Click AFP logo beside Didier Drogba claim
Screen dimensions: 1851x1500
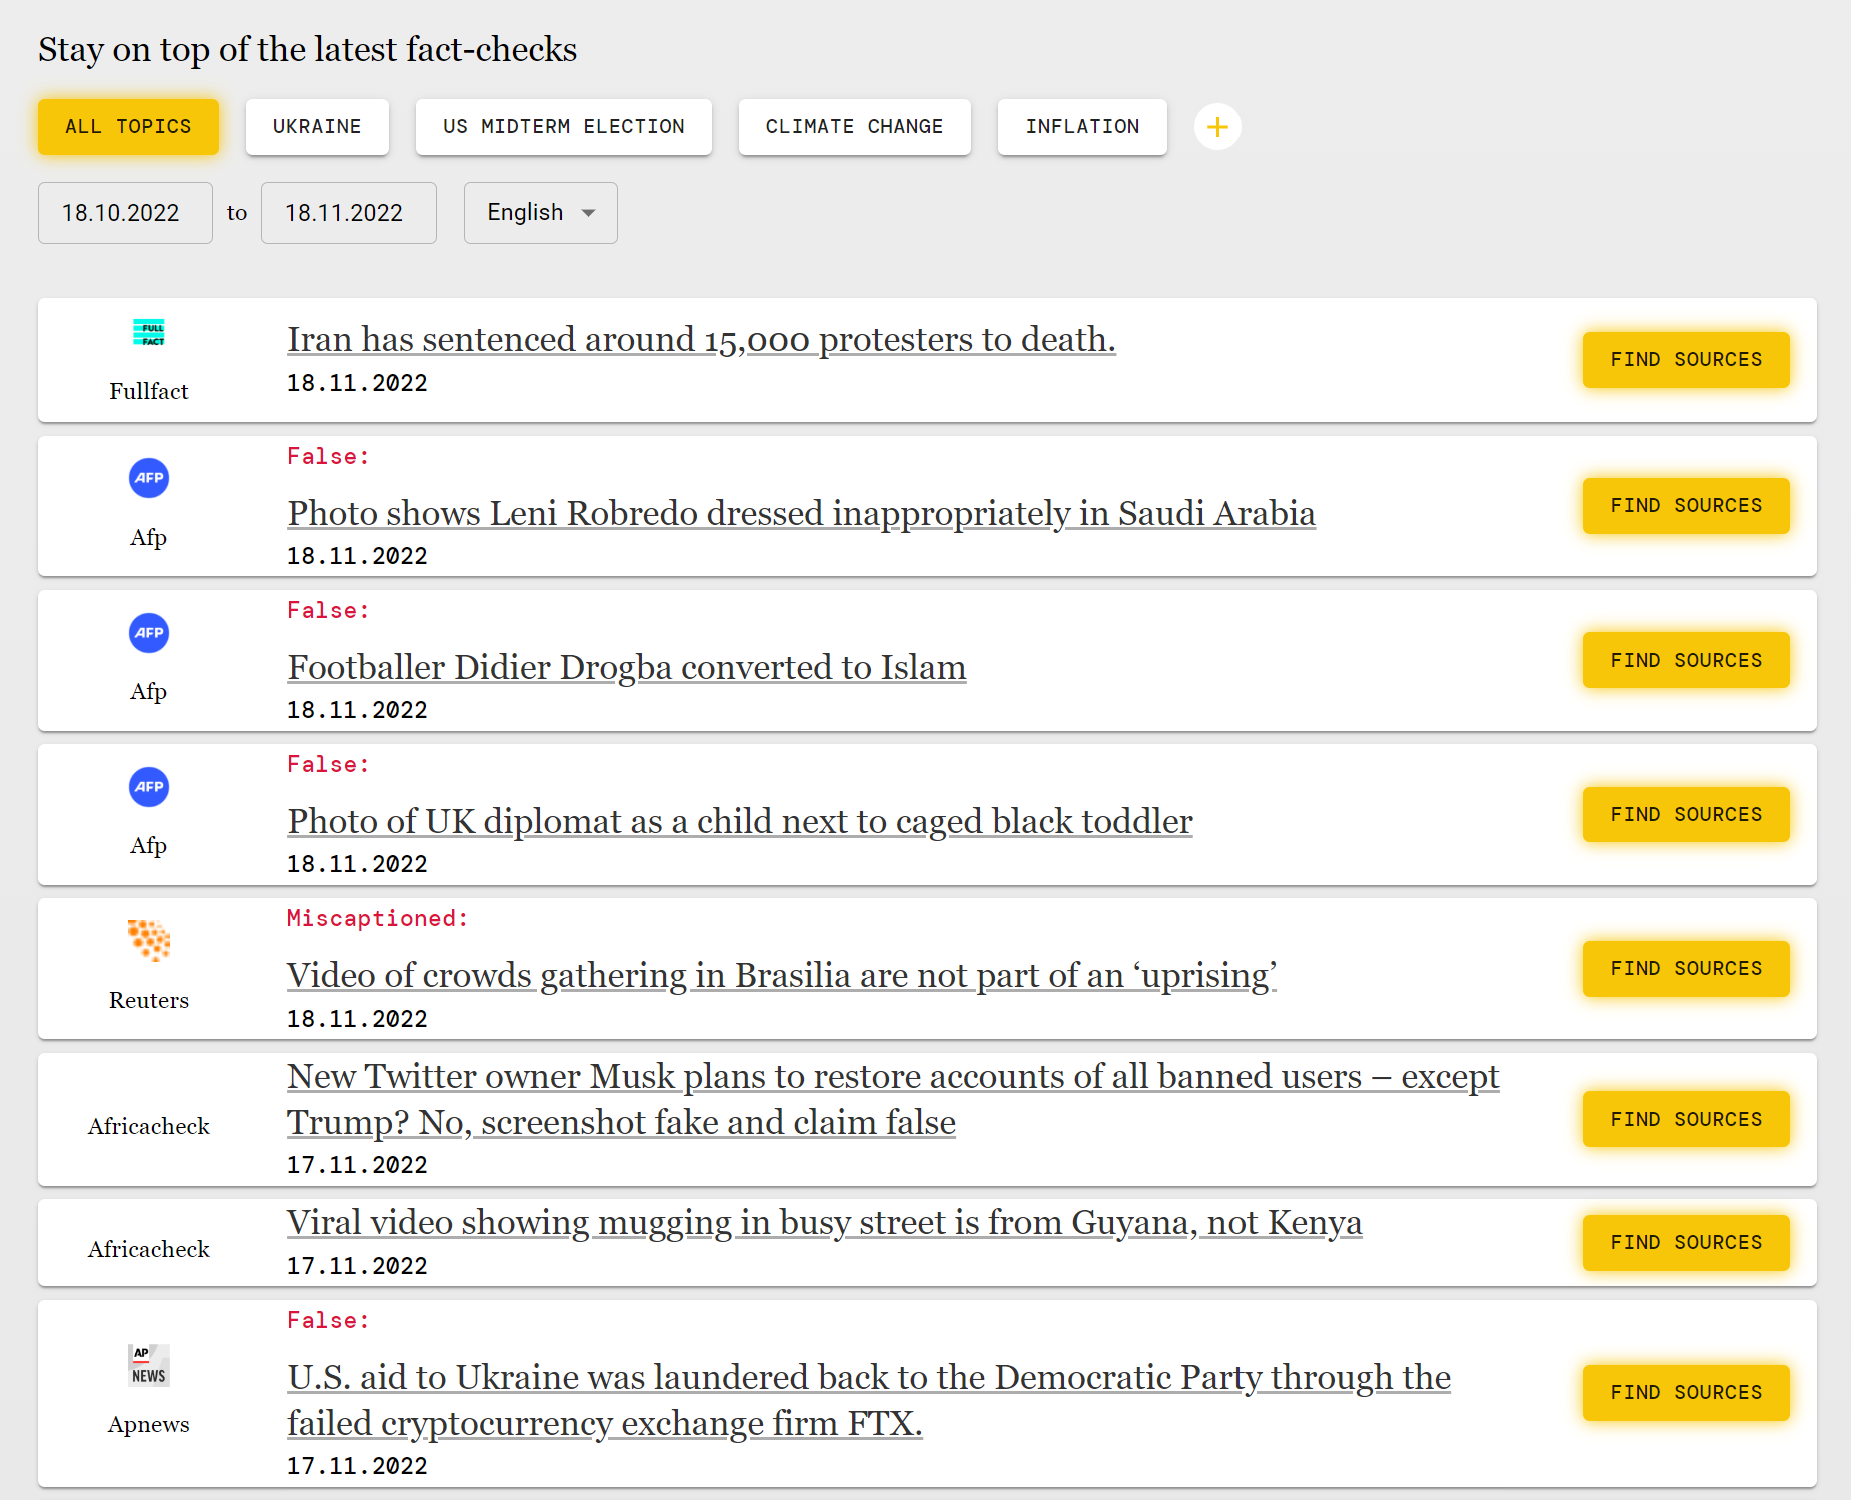149,633
